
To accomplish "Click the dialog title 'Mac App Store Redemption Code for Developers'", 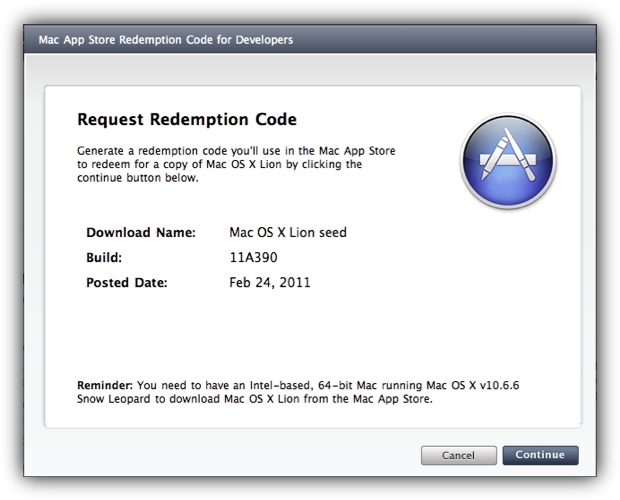I will (166, 40).
